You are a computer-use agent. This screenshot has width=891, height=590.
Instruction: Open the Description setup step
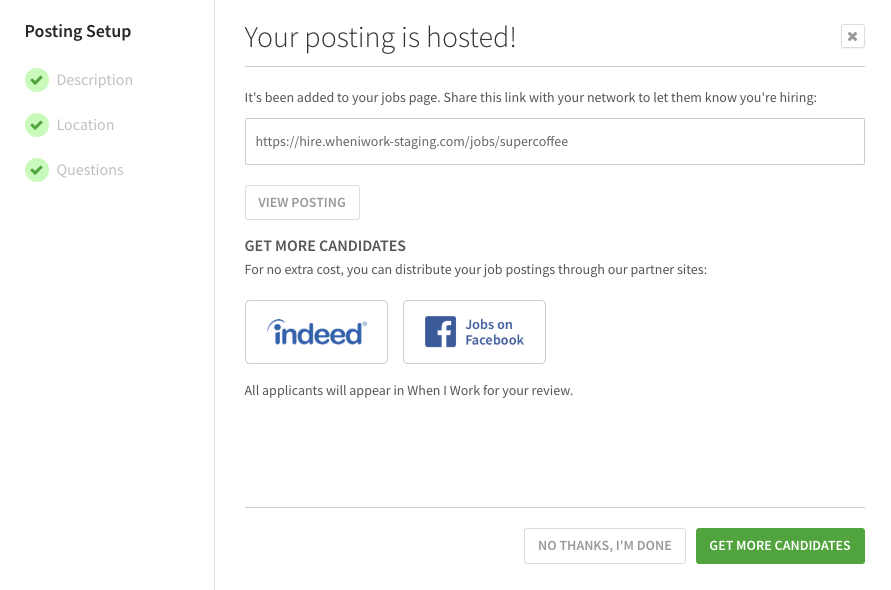(x=94, y=80)
